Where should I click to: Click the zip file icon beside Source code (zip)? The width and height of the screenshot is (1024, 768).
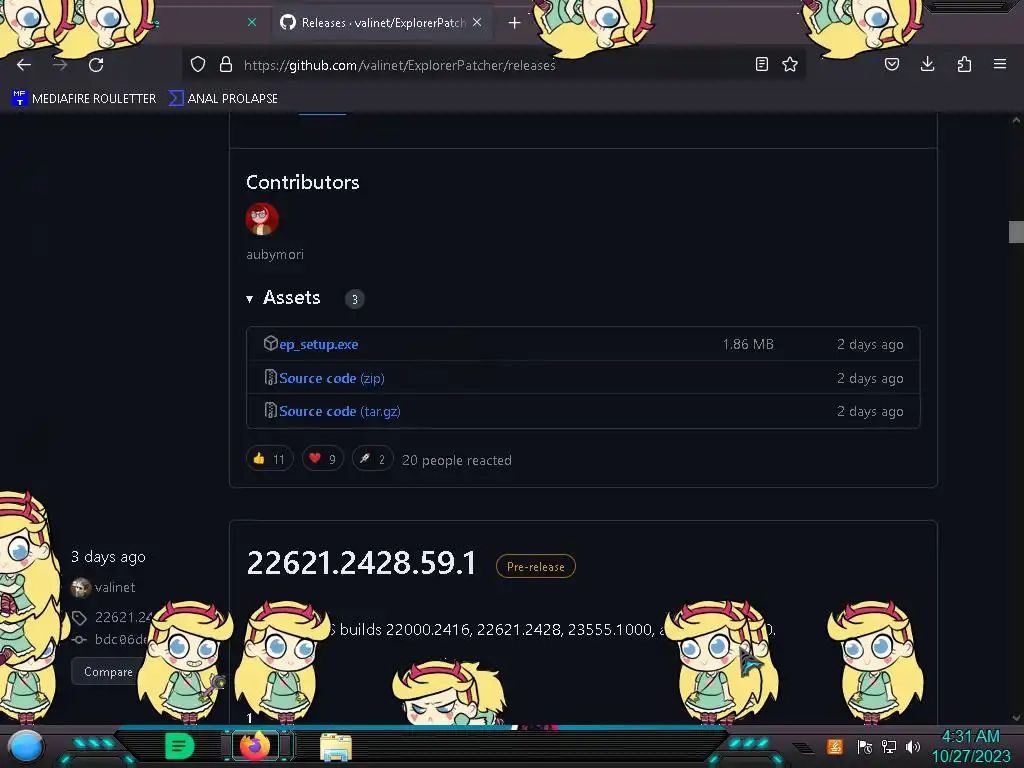[270, 377]
